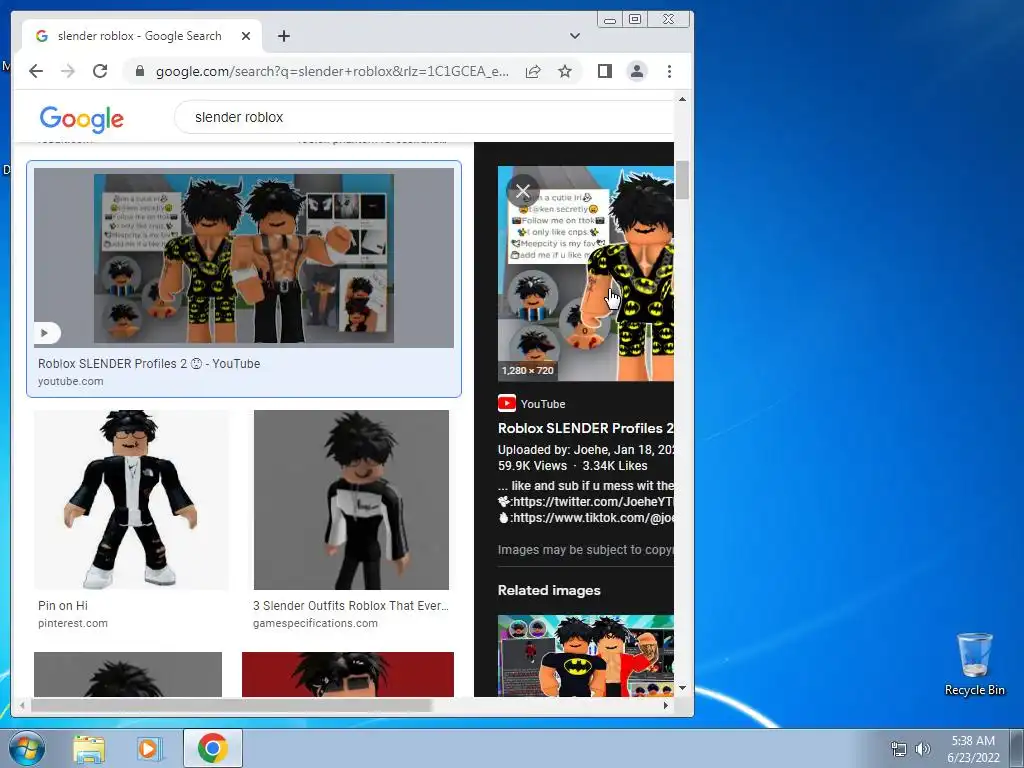This screenshot has width=1024, height=768.
Task: Click horizontal scrollbar thumb
Action: click(x=231, y=705)
